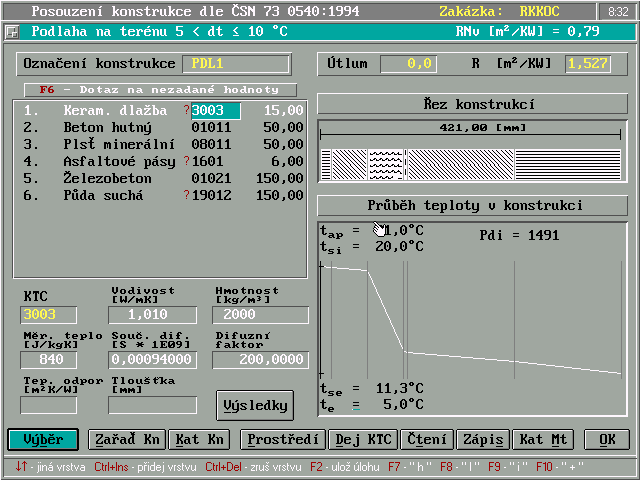
Task: Click the Označení konstrukce field PDL1
Action: 236,64
